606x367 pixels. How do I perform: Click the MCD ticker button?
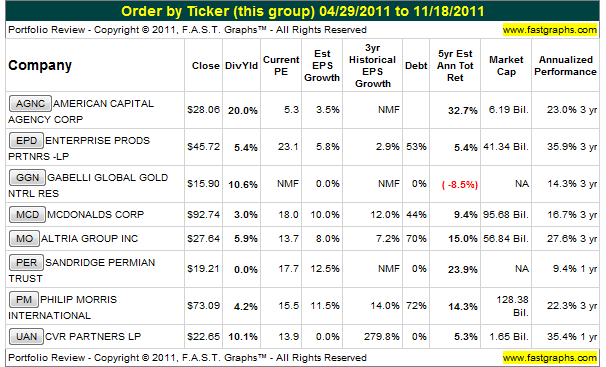tap(27, 214)
